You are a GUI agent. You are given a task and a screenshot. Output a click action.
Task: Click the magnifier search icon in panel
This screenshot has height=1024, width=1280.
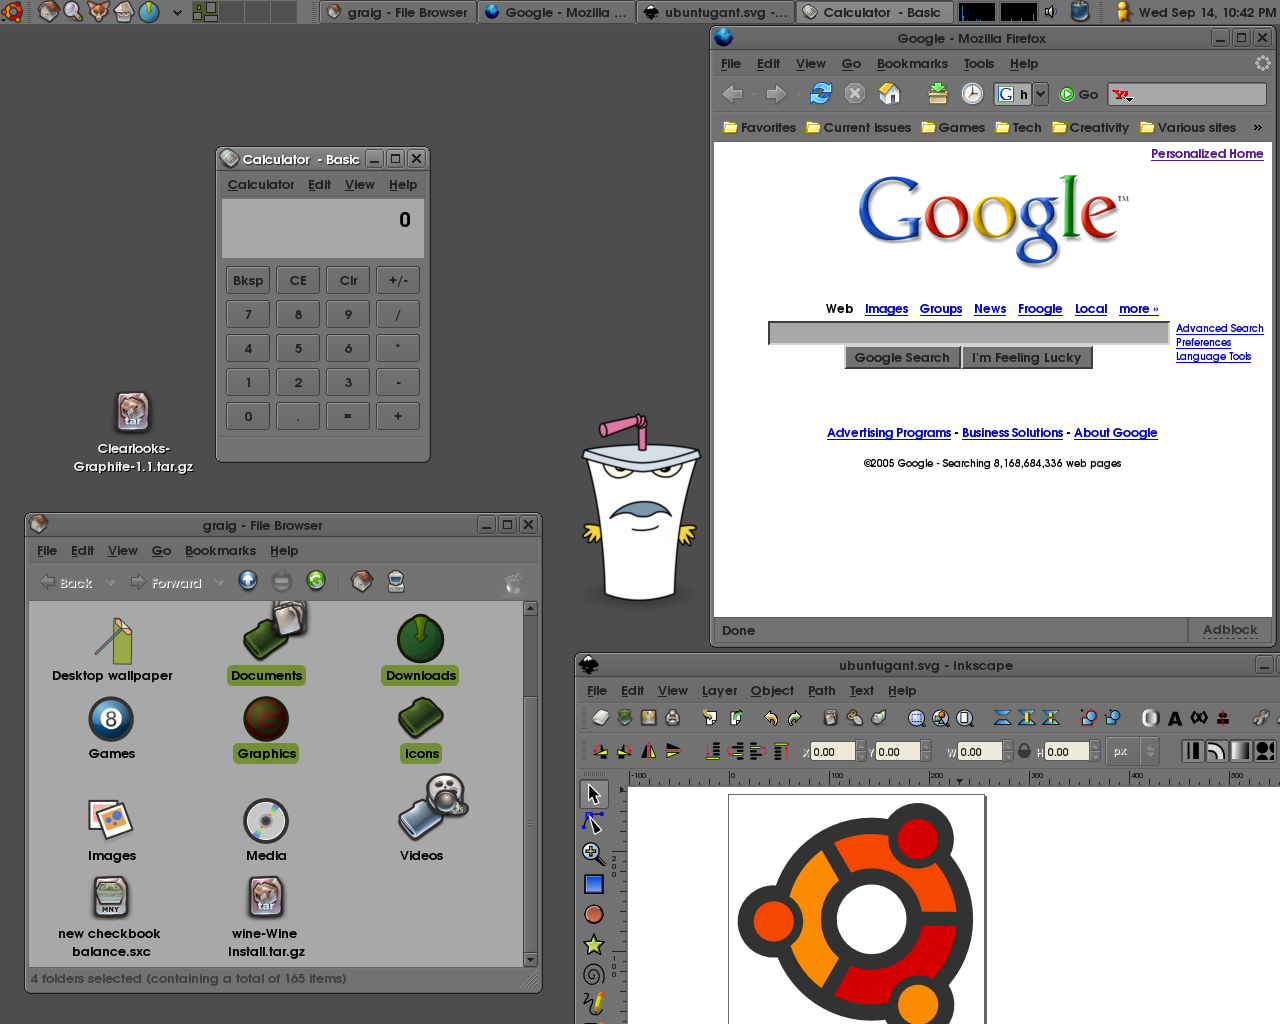pyautogui.click(x=73, y=12)
